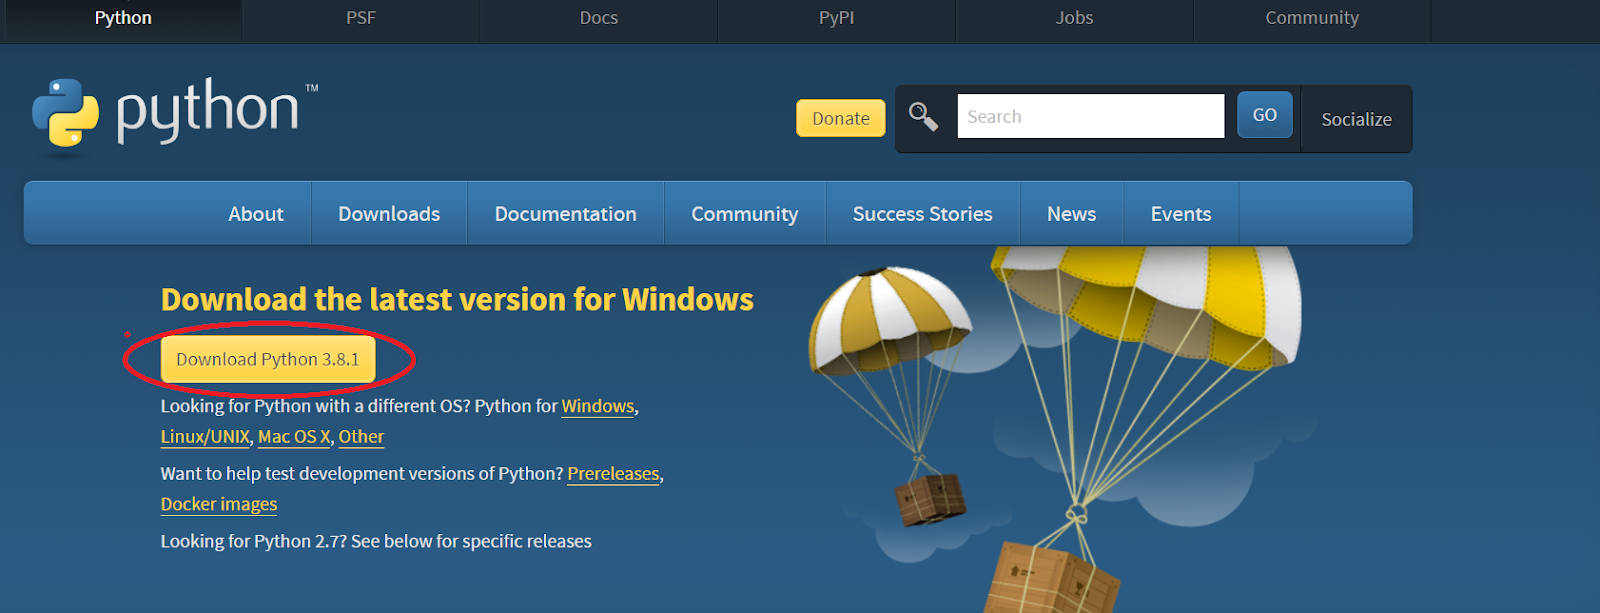The width and height of the screenshot is (1600, 613).
Task: Open Community in the main navigation bar
Action: click(745, 214)
